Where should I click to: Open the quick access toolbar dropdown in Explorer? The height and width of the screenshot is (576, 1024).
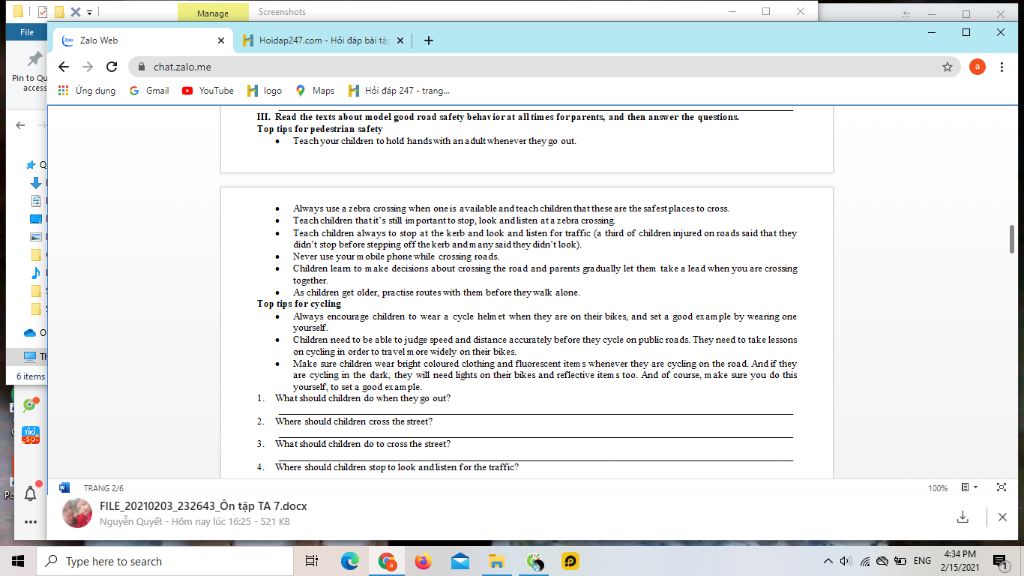tap(89, 12)
